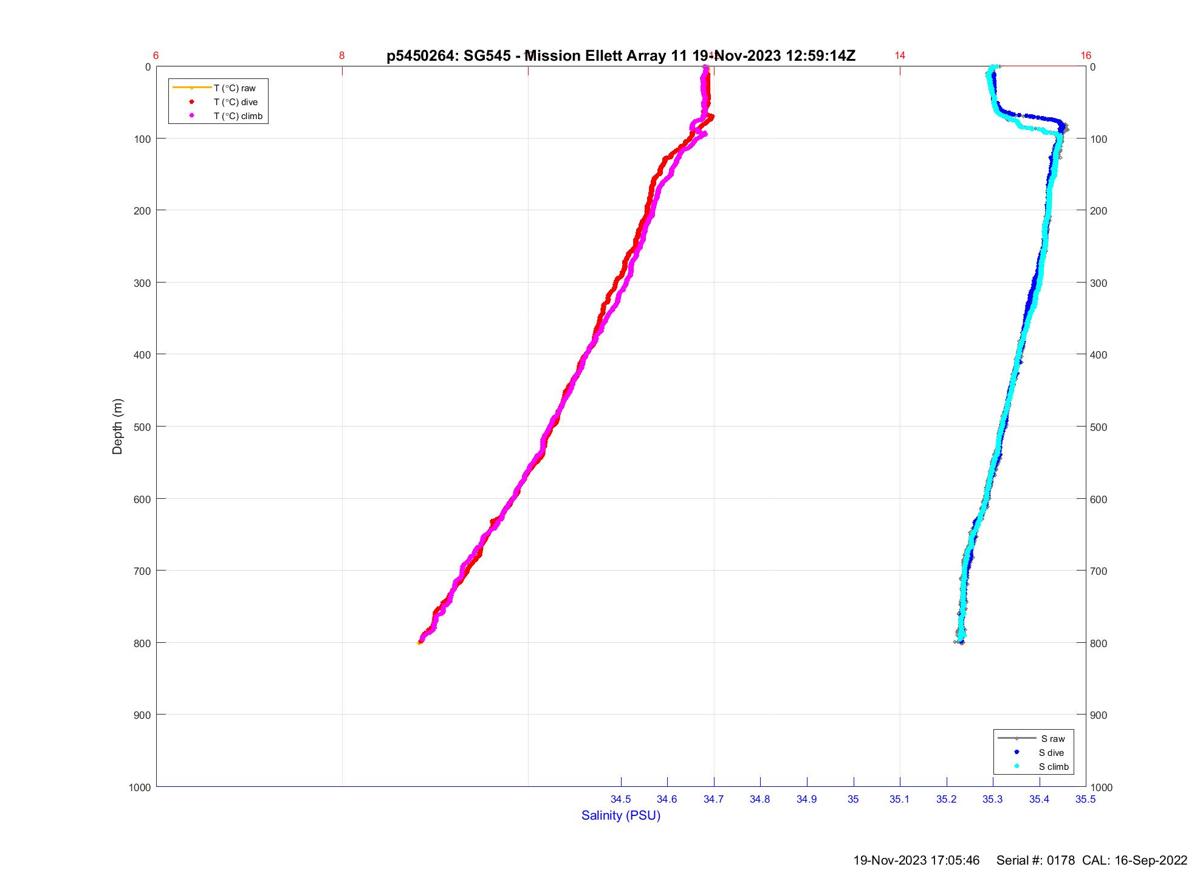
Task: Click the '1000' tick on the left depth axis
Action: click(x=138, y=787)
